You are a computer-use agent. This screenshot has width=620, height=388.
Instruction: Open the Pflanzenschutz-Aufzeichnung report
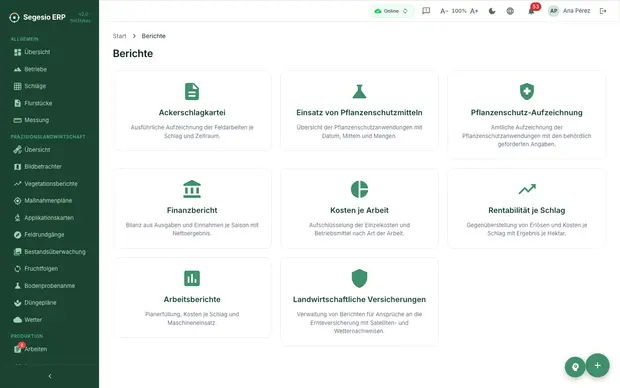coord(527,115)
